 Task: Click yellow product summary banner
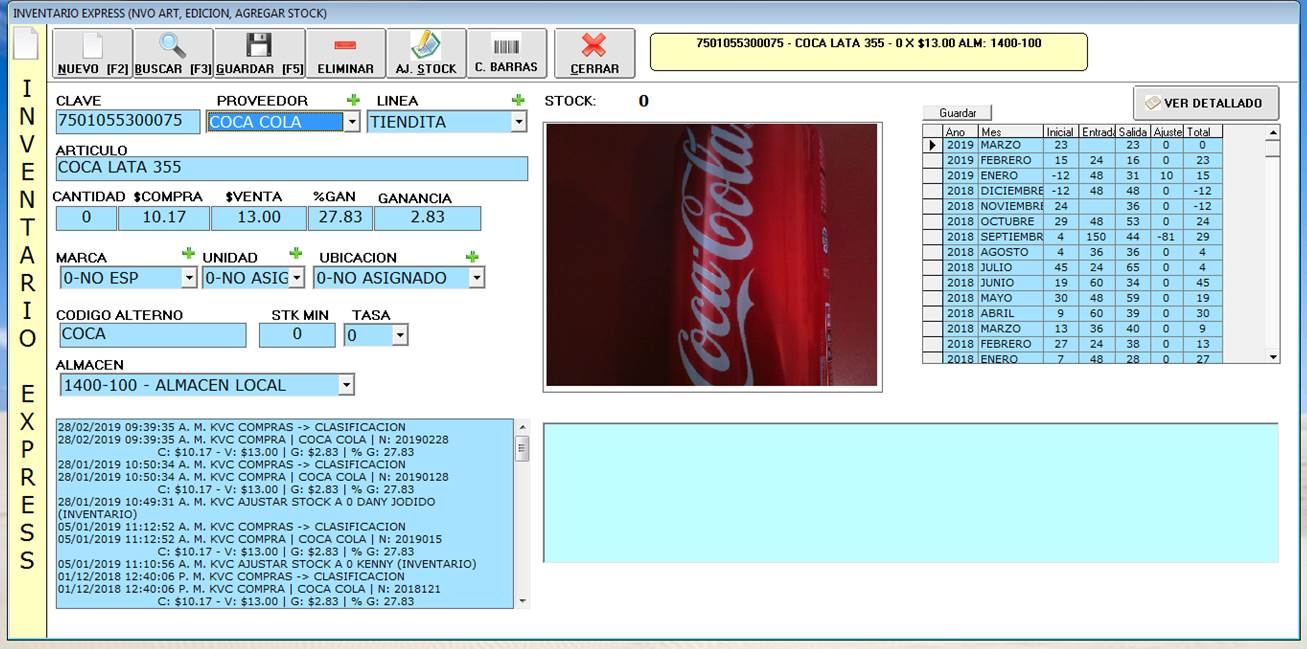click(x=868, y=52)
